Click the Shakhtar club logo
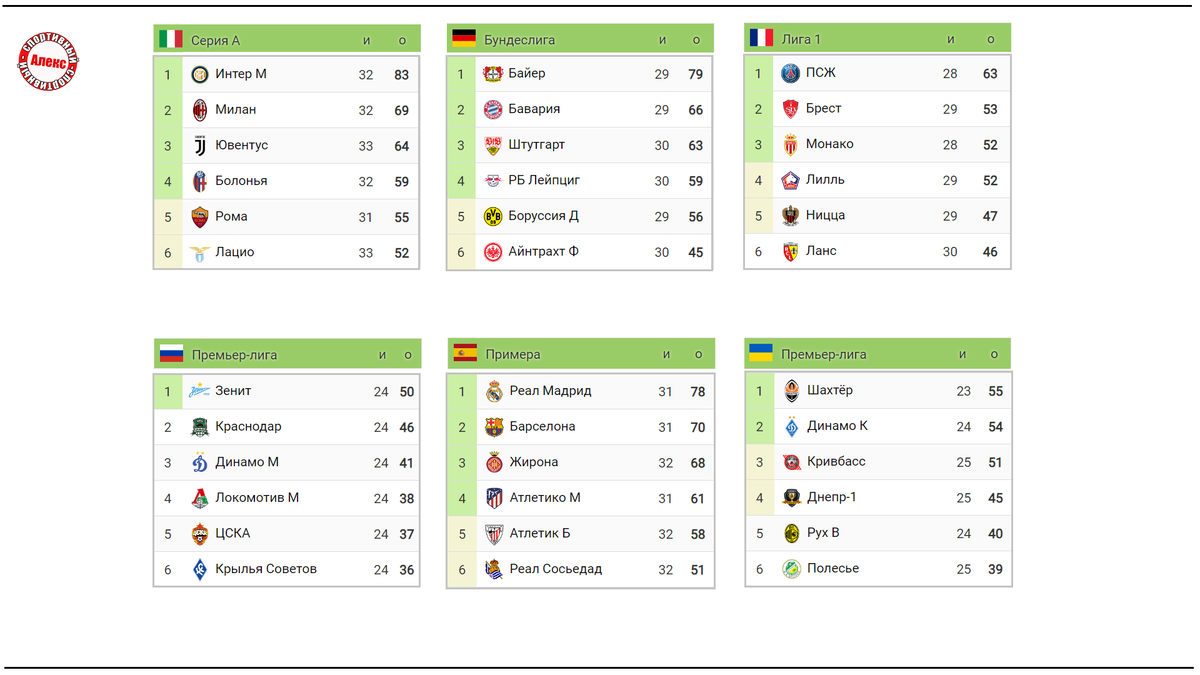The height and width of the screenshot is (675, 1200). pyautogui.click(x=792, y=391)
